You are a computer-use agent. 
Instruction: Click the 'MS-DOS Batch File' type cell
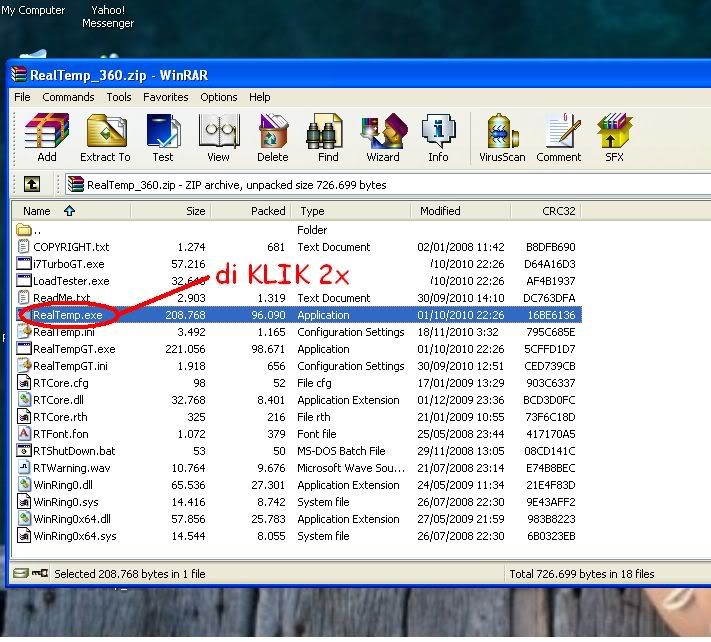point(341,451)
